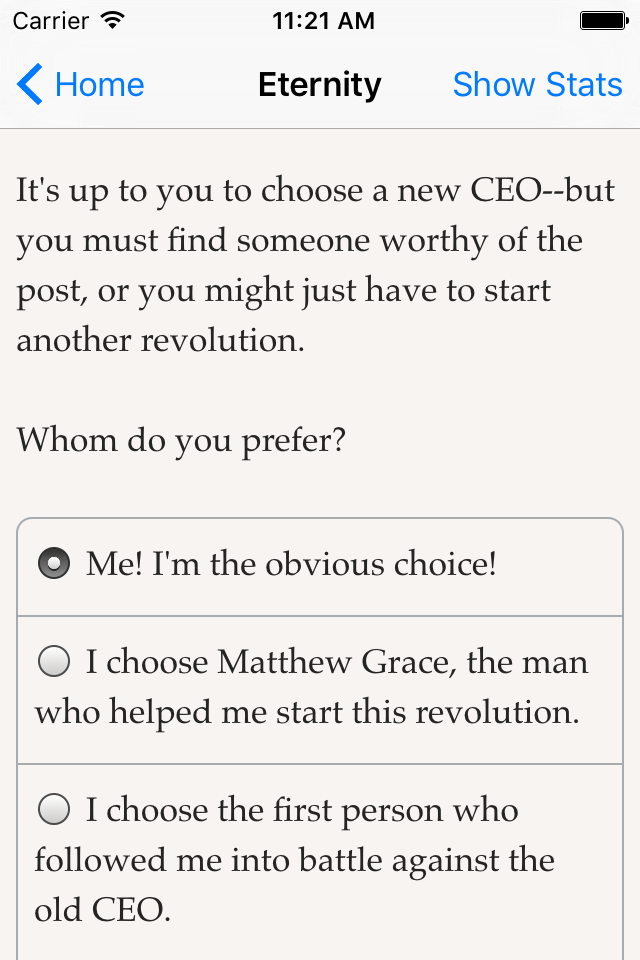Tap the "another revolution." text line
640x960 pixels.
tap(160, 341)
